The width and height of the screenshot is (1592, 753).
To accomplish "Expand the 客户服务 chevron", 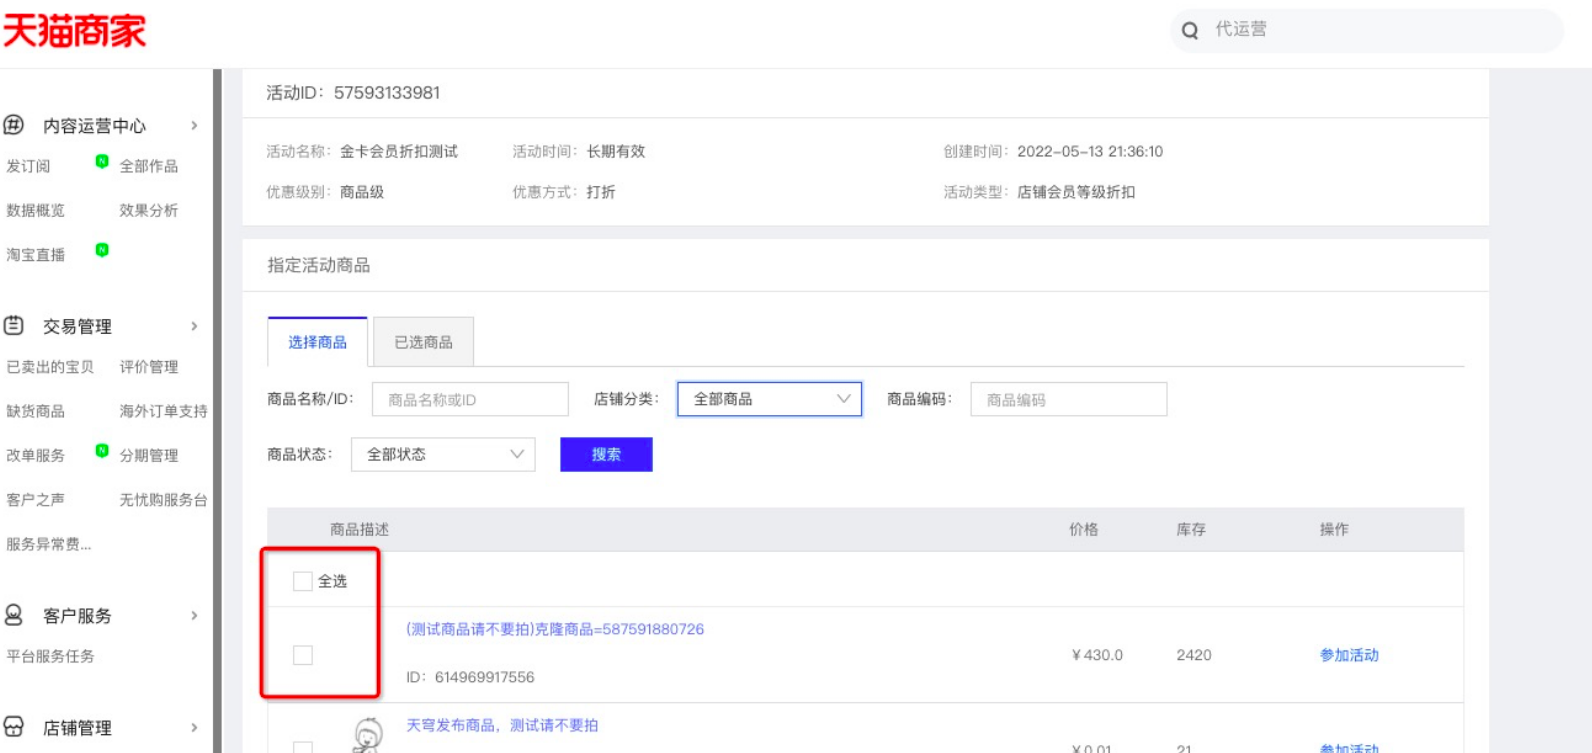I will [x=194, y=615].
